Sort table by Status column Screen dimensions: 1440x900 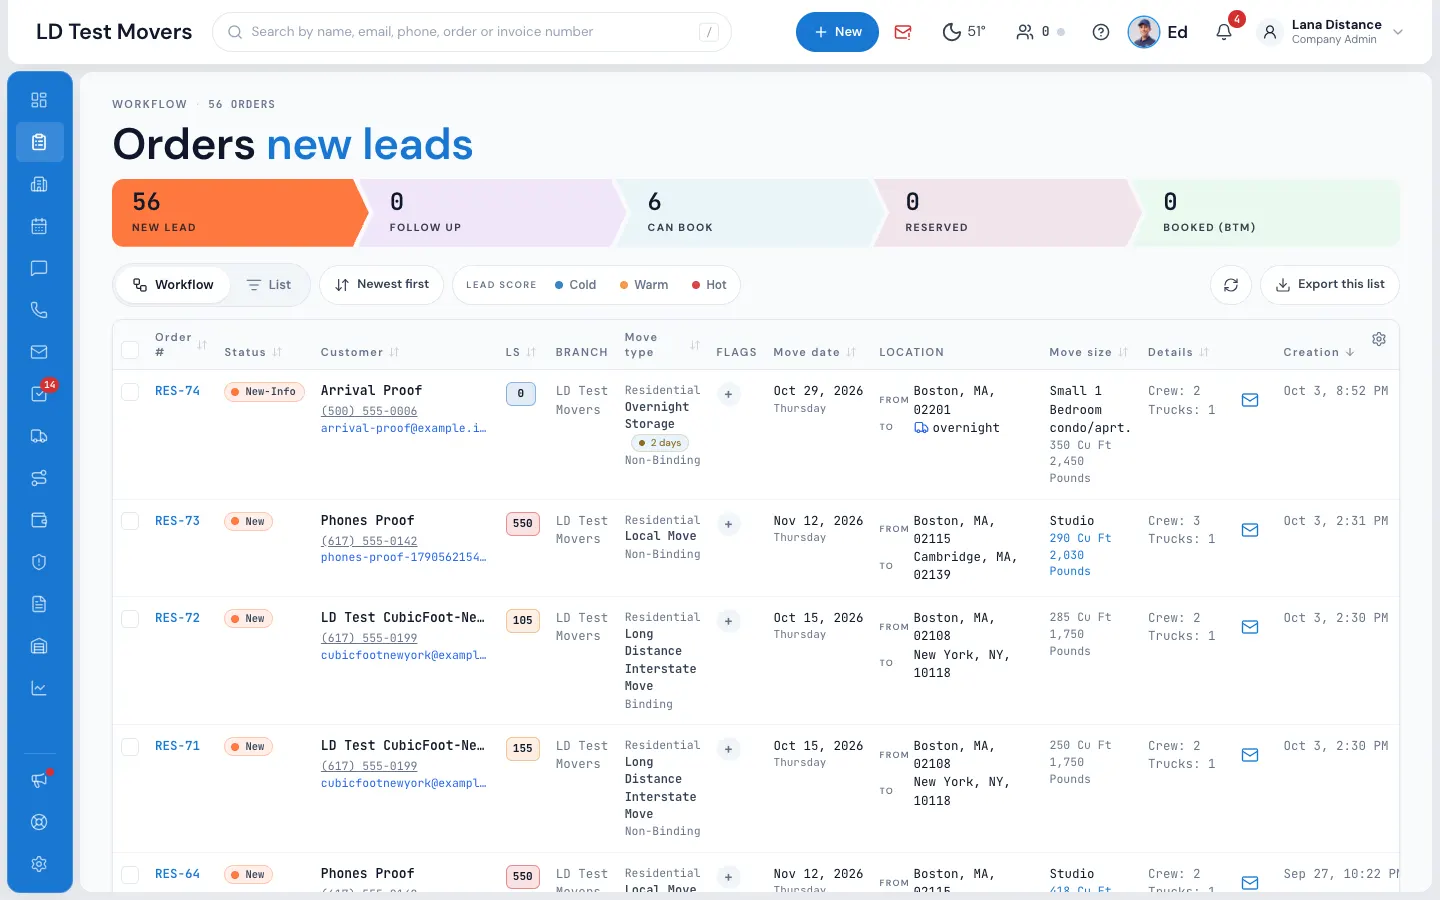(253, 352)
